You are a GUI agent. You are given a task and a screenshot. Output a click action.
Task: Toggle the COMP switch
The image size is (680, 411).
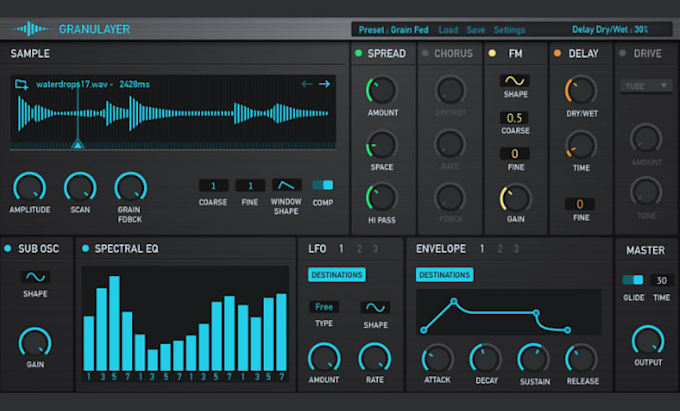323,185
